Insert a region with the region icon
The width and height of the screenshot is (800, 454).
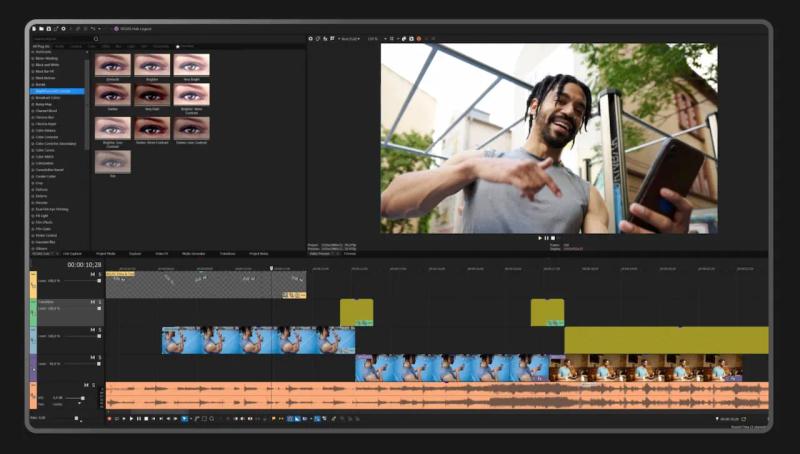[x=281, y=418]
